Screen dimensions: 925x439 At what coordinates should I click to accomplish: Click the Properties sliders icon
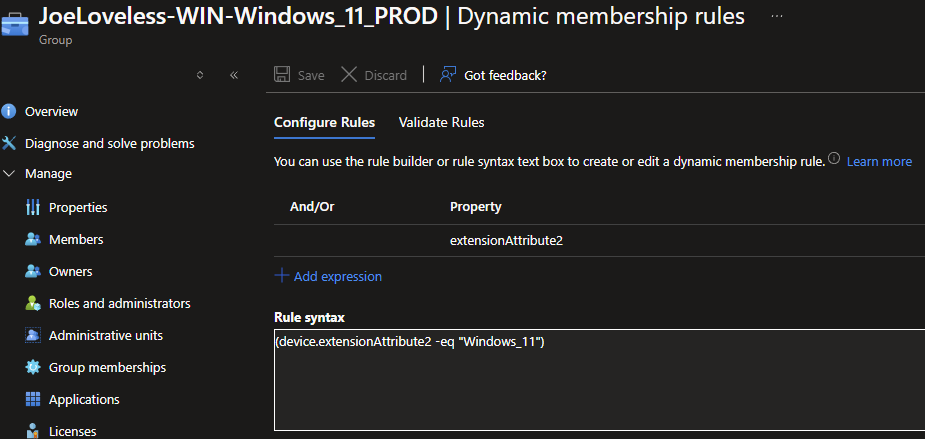point(32,207)
